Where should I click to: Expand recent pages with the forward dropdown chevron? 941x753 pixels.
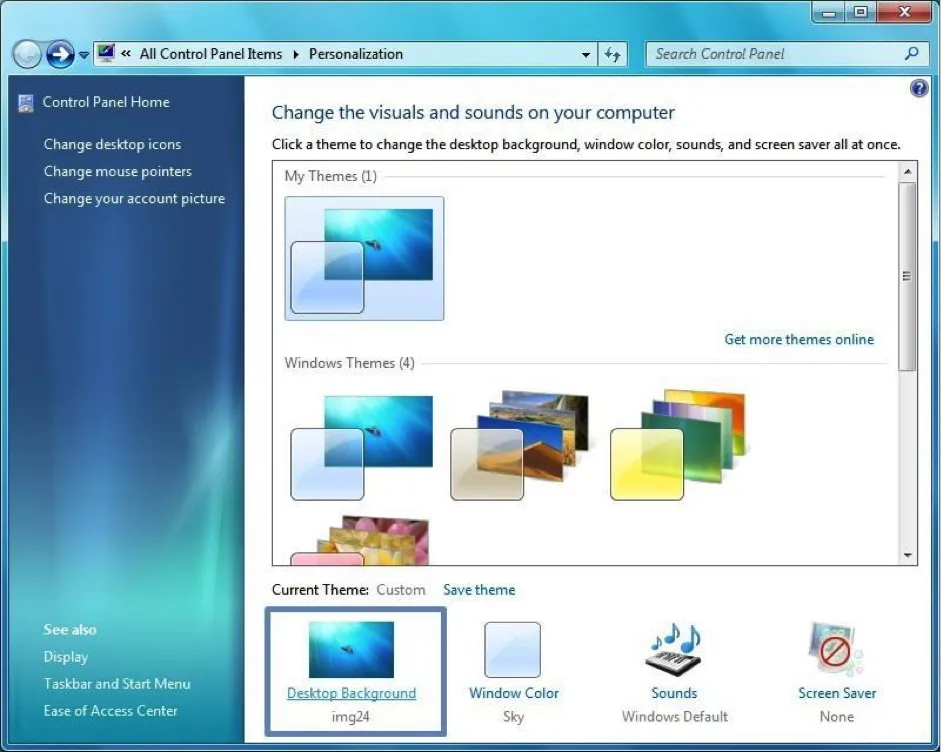point(81,54)
